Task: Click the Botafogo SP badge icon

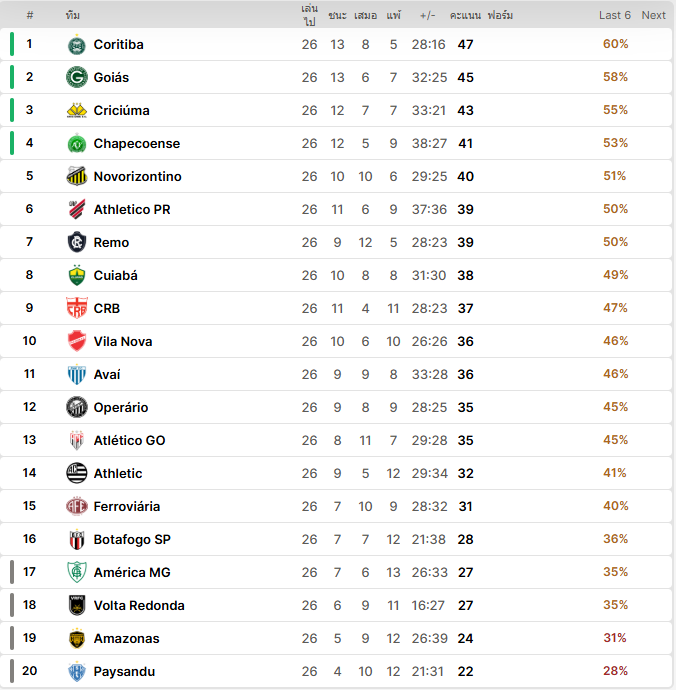Action: tap(77, 540)
